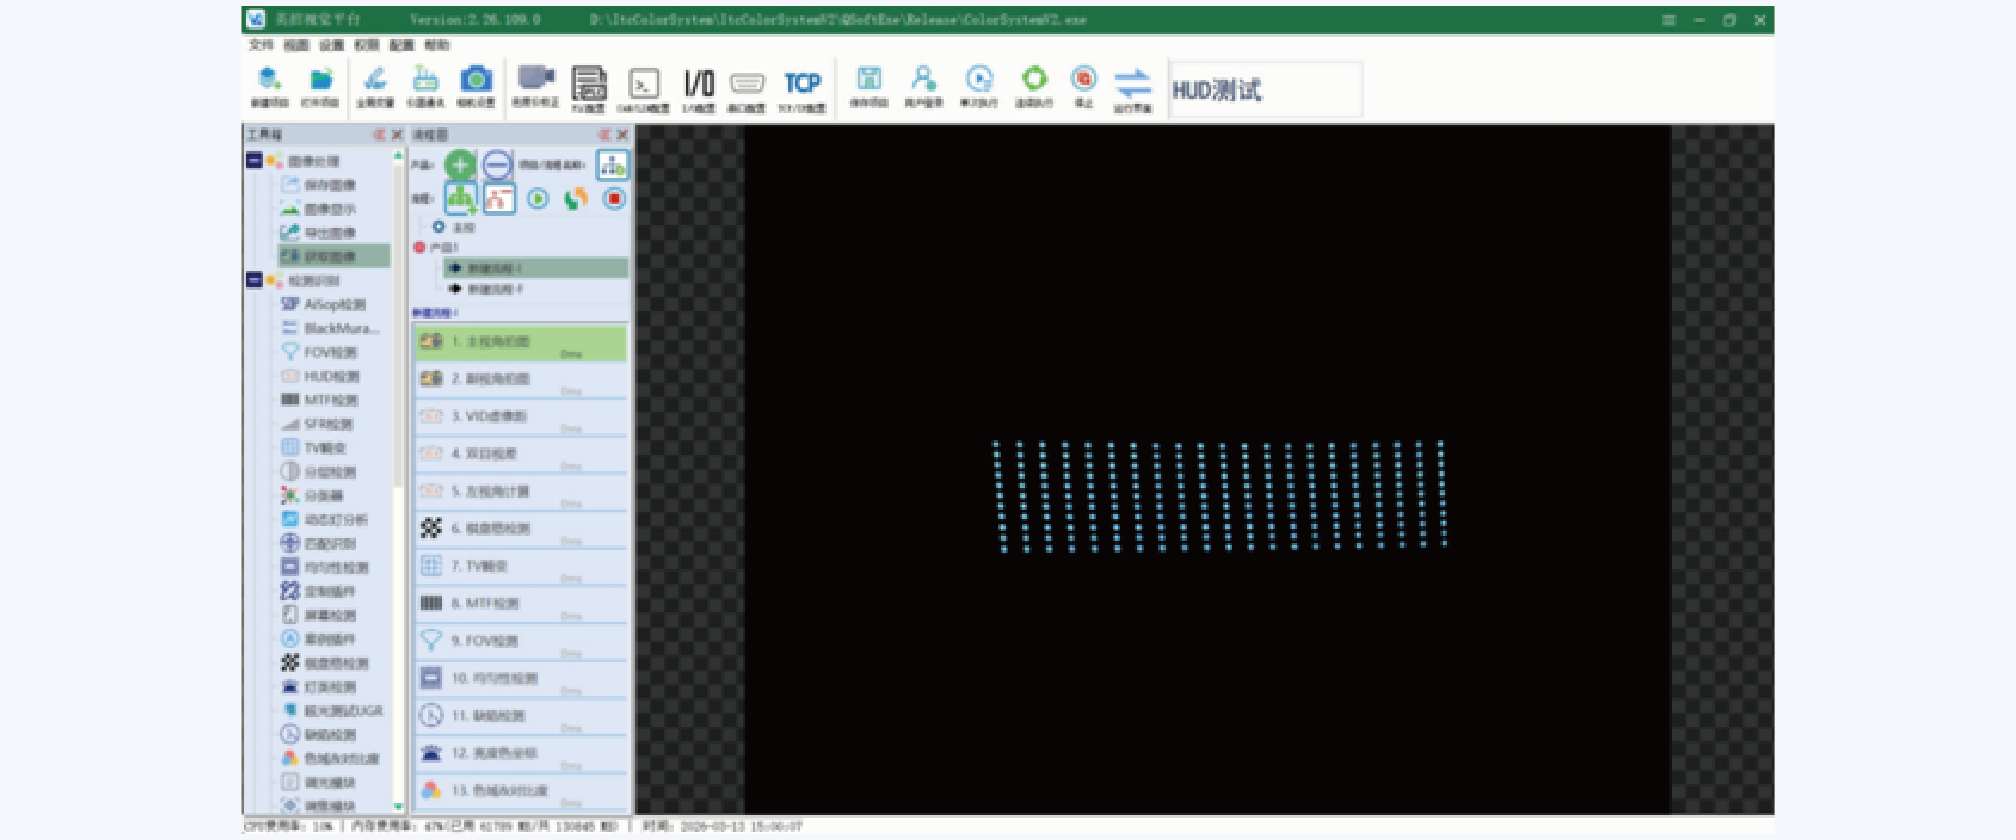Viewport: 2016px width, 840px height.
Task: Open the 配置 menu in menu bar
Action: tap(402, 45)
